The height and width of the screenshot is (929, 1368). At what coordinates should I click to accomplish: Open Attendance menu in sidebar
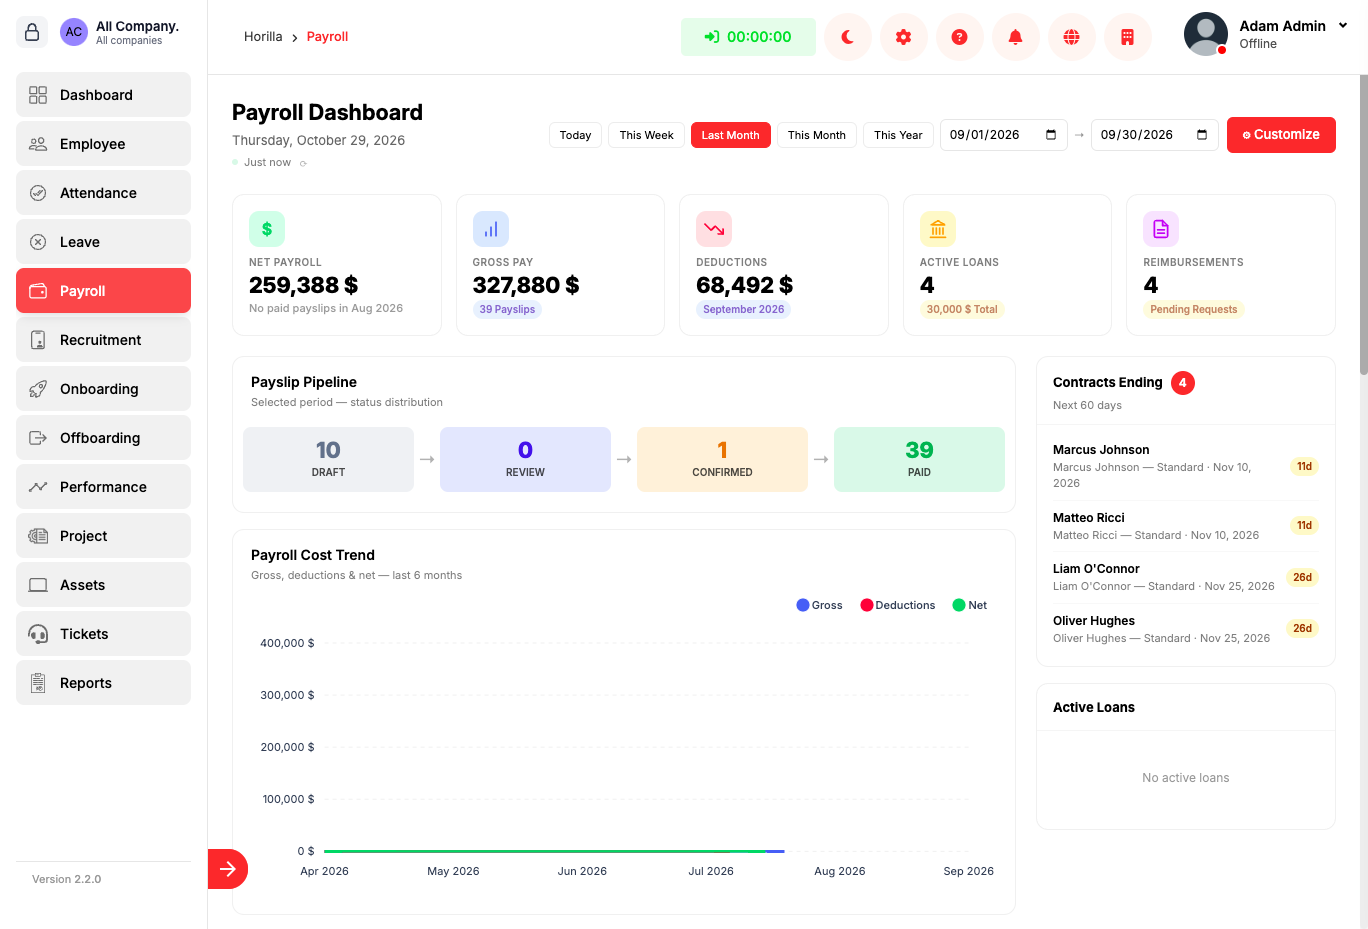pyautogui.click(x=103, y=192)
